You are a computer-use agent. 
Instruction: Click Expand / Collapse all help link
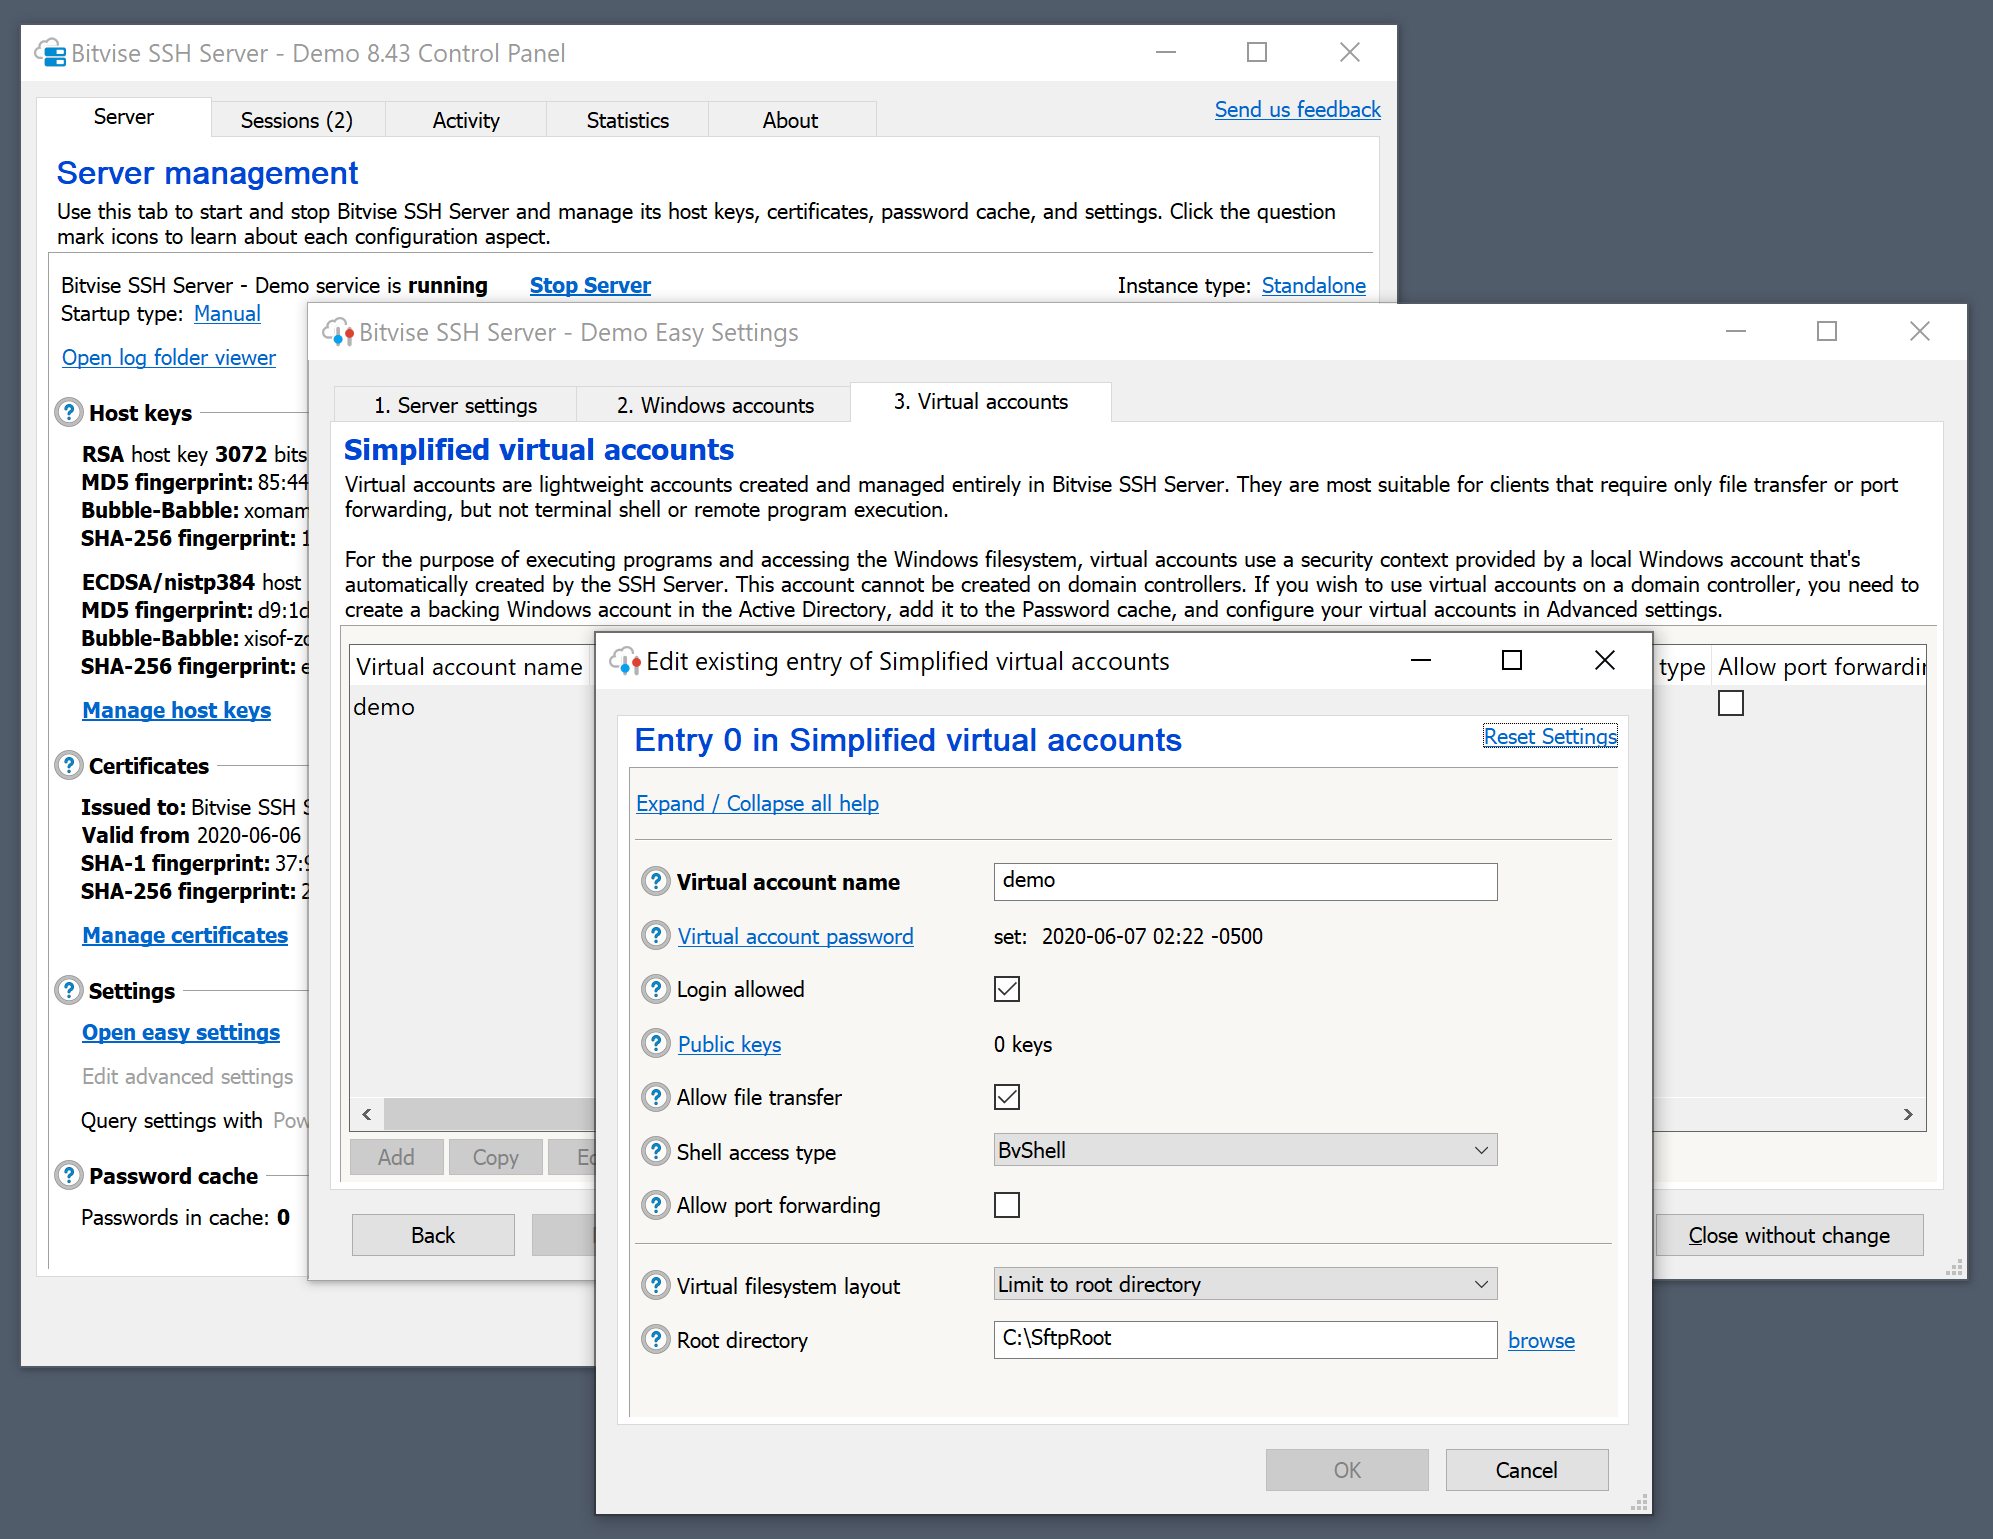click(757, 803)
